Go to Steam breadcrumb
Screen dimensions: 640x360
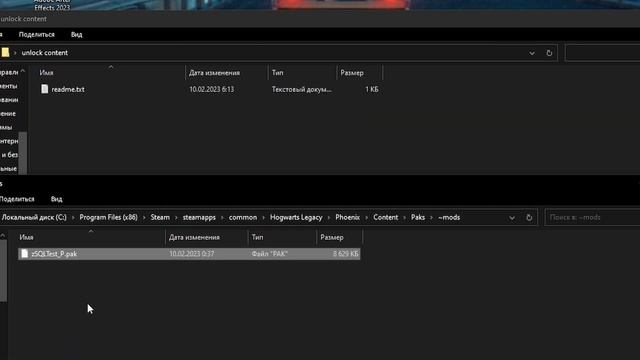160,218
